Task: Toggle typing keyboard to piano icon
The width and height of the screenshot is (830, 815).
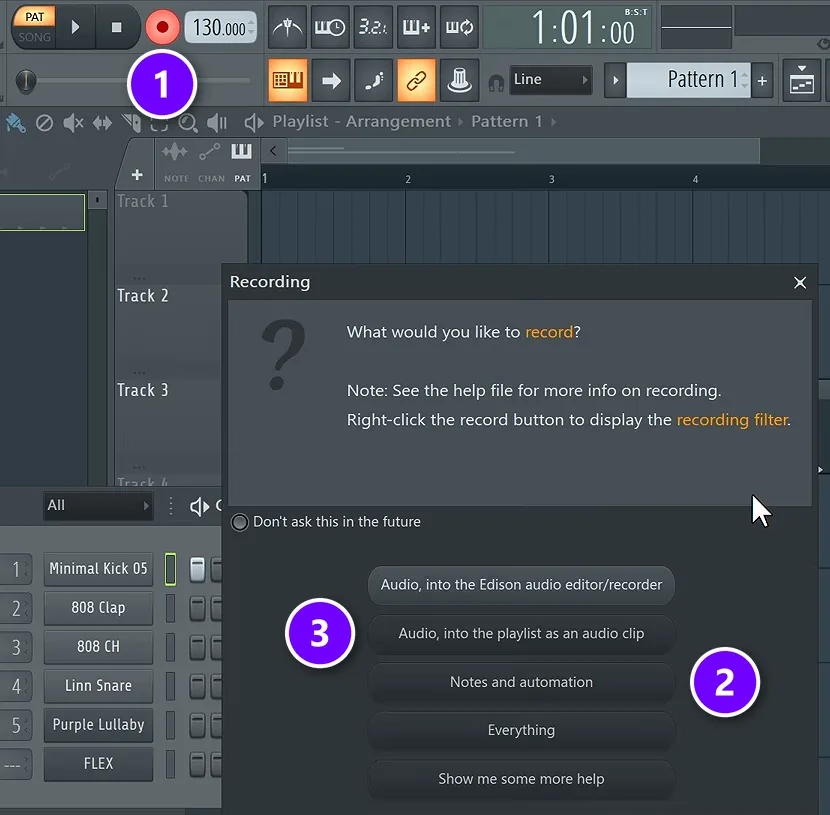Action: tap(287, 80)
